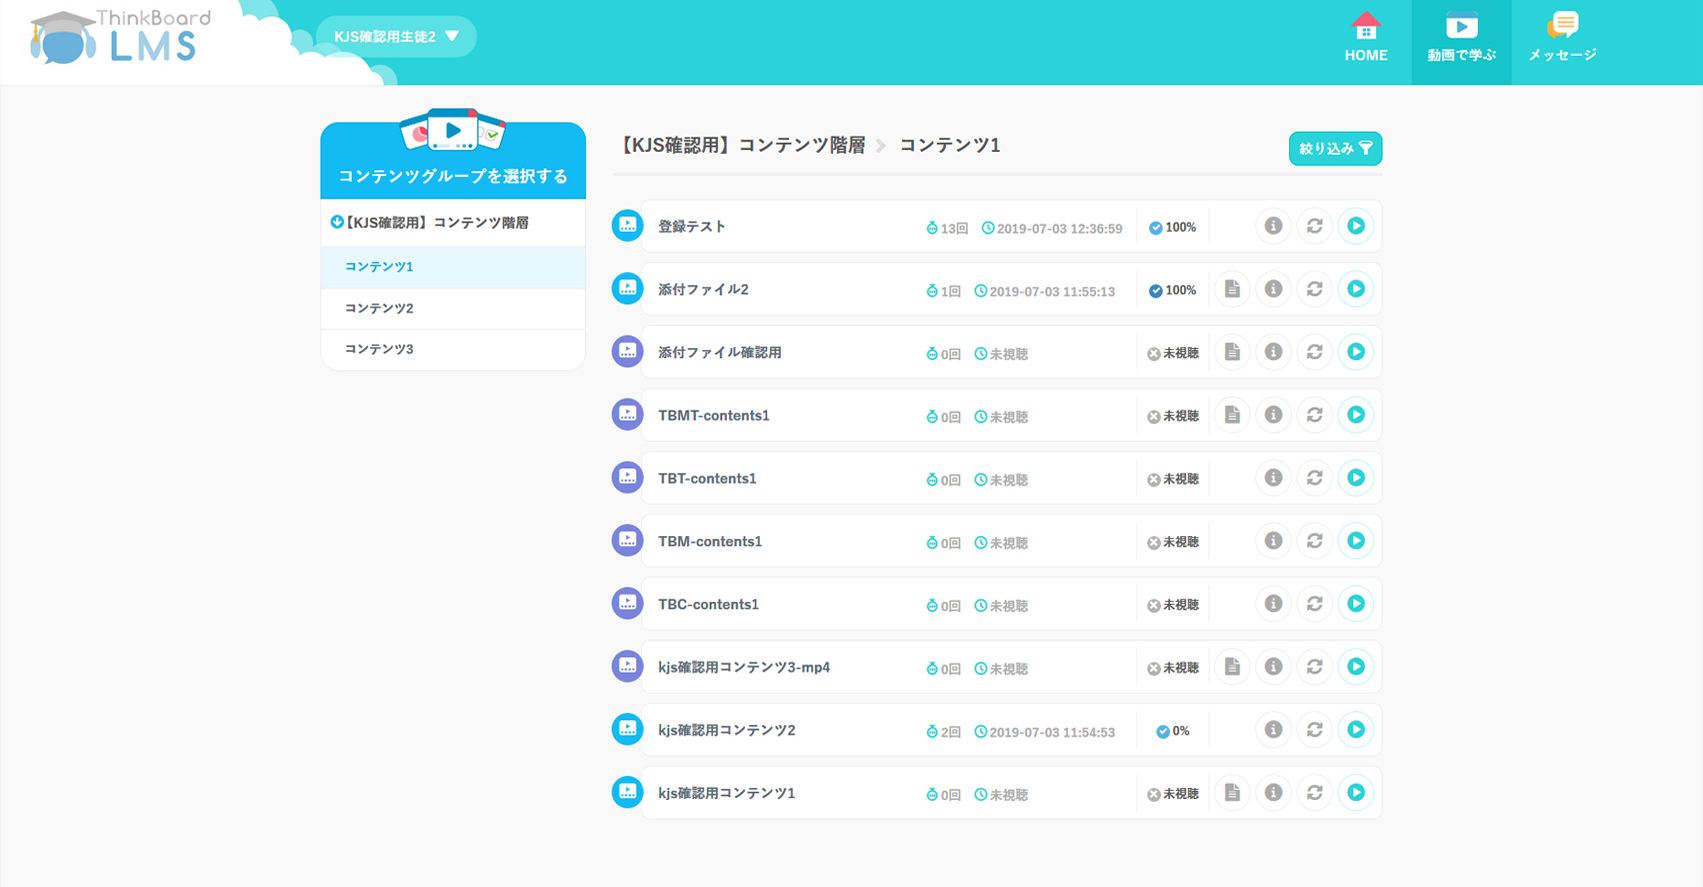
Task: Show info for TBMT-contents1
Action: tap(1273, 415)
